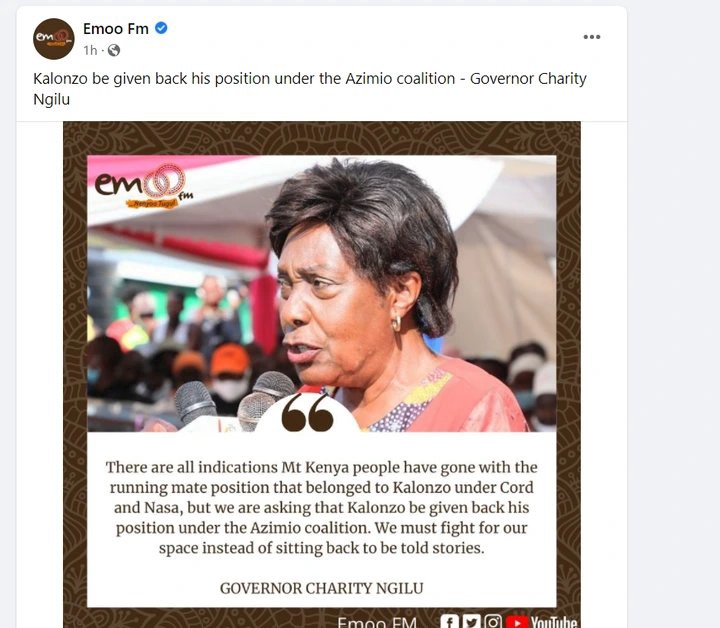Click the Kalonzo post caption text
This screenshot has height=628, width=720.
tap(310, 89)
